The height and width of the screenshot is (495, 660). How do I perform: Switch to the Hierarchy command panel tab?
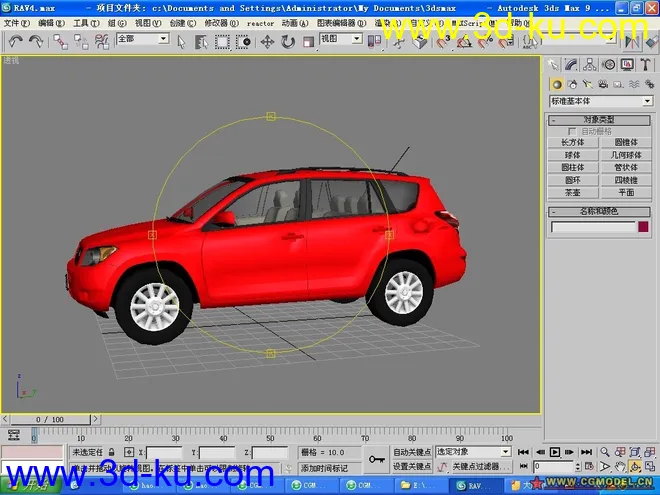tap(590, 65)
